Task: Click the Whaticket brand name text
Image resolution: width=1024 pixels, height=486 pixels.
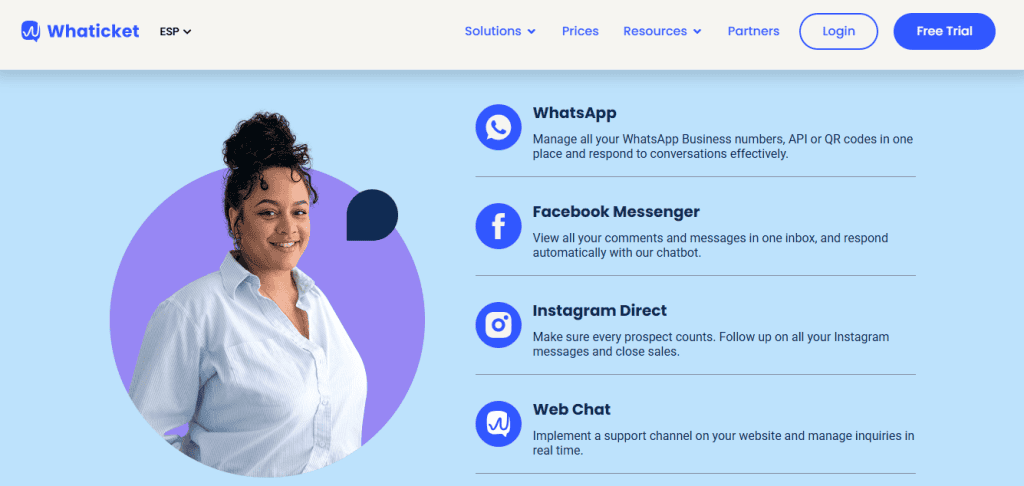Action: (93, 31)
